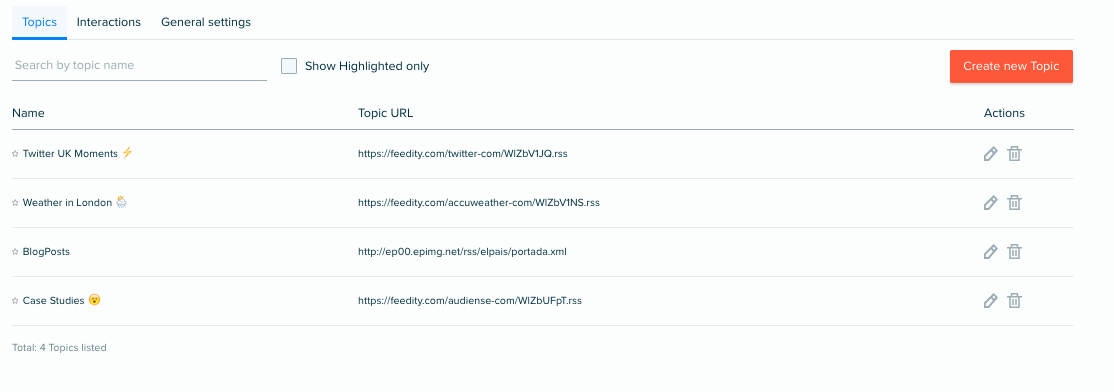Edit the Twitter UK Moments topic
1114x392 pixels.
coord(990,153)
